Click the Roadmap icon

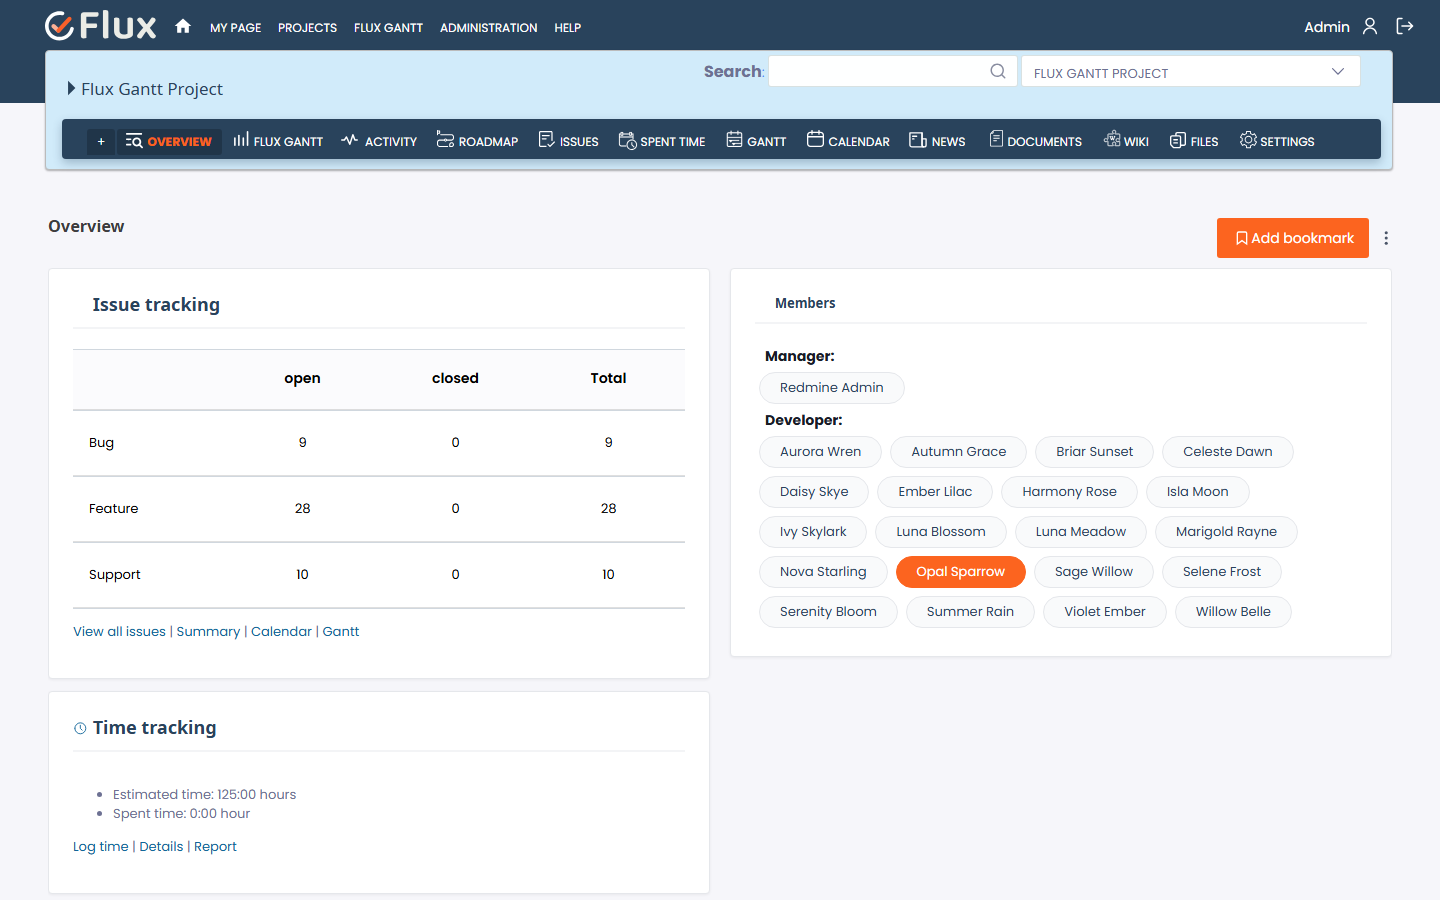point(445,140)
